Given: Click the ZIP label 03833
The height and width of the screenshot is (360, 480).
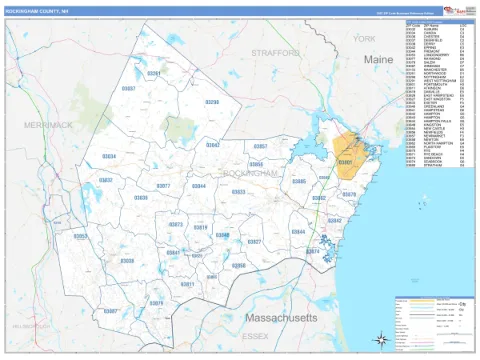Looking at the screenshot, I should [239, 192].
